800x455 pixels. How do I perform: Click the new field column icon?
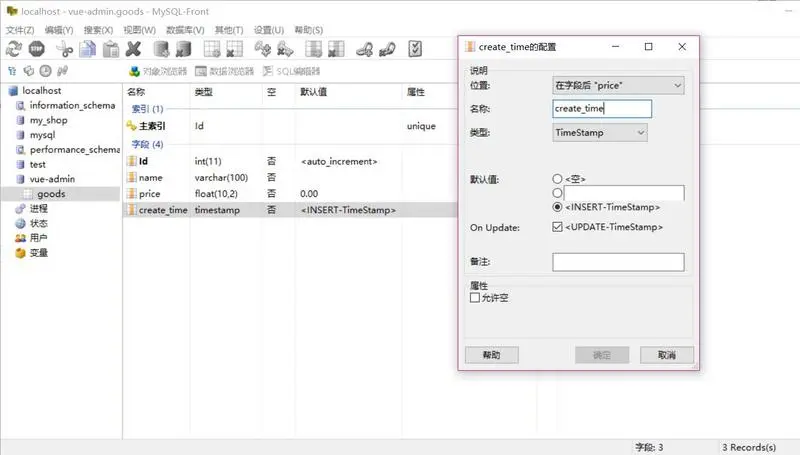point(313,49)
